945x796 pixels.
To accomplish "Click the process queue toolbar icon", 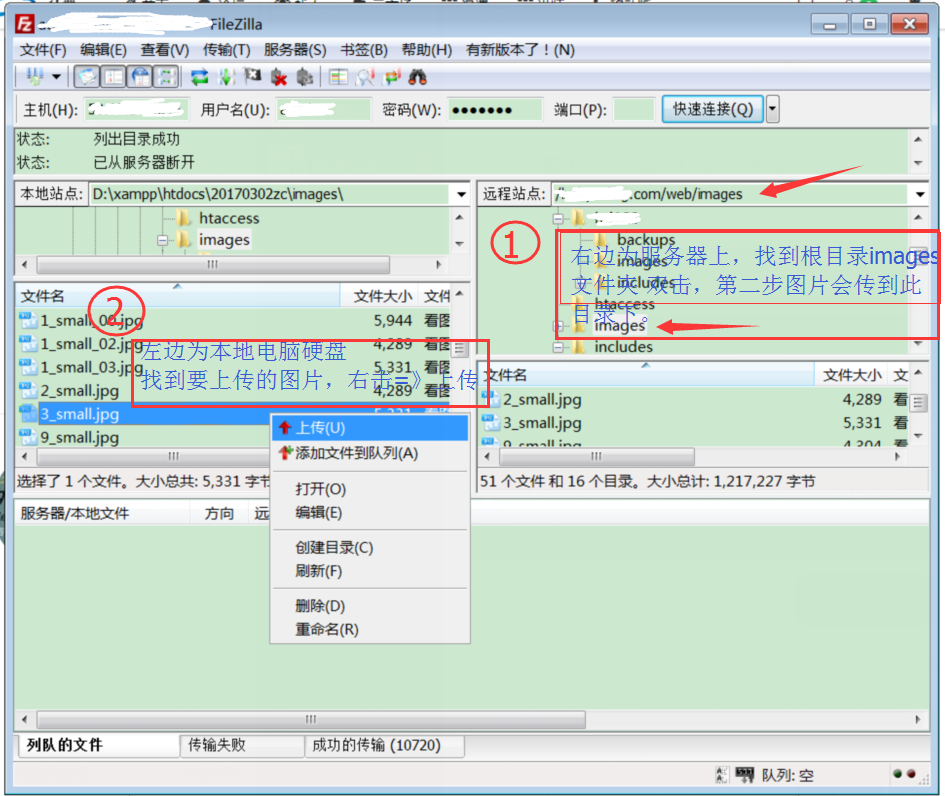I will (227, 77).
